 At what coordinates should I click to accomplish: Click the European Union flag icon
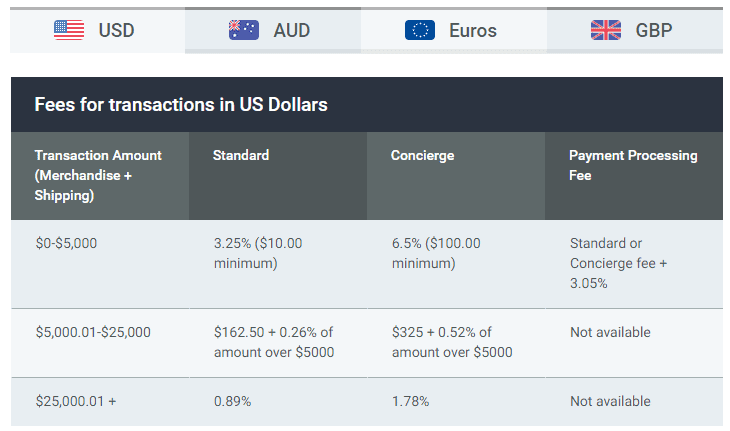pyautogui.click(x=419, y=30)
